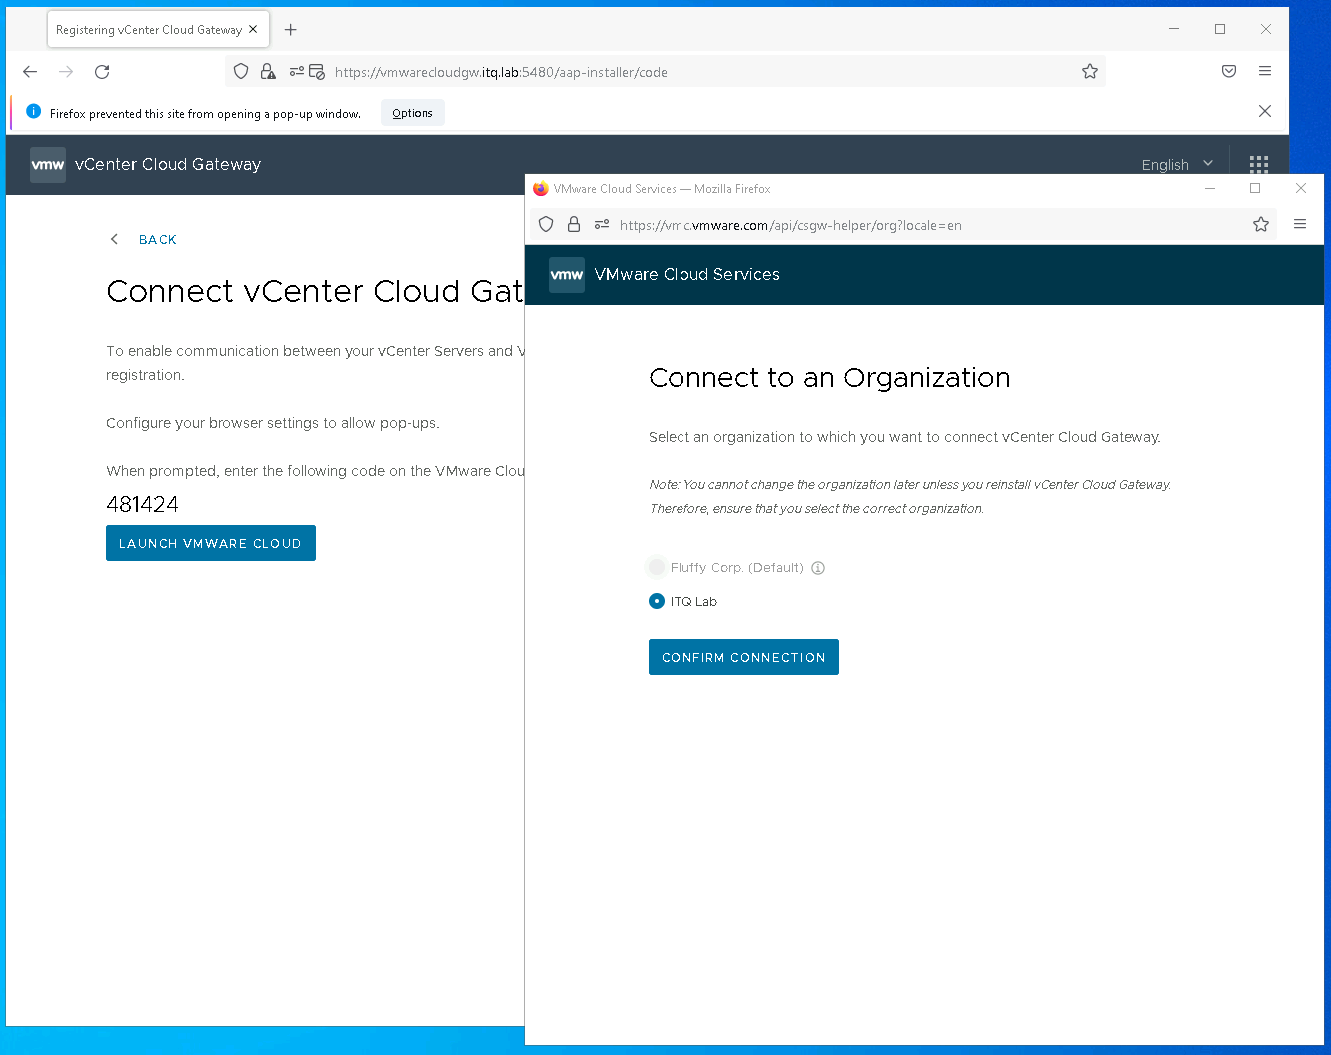The height and width of the screenshot is (1055, 1331).
Task: Click the star bookmark icon in popup window
Action: (x=1261, y=225)
